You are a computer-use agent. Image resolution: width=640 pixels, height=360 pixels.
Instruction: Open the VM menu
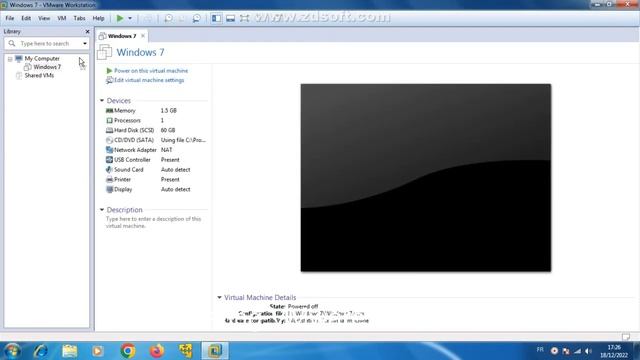62,18
